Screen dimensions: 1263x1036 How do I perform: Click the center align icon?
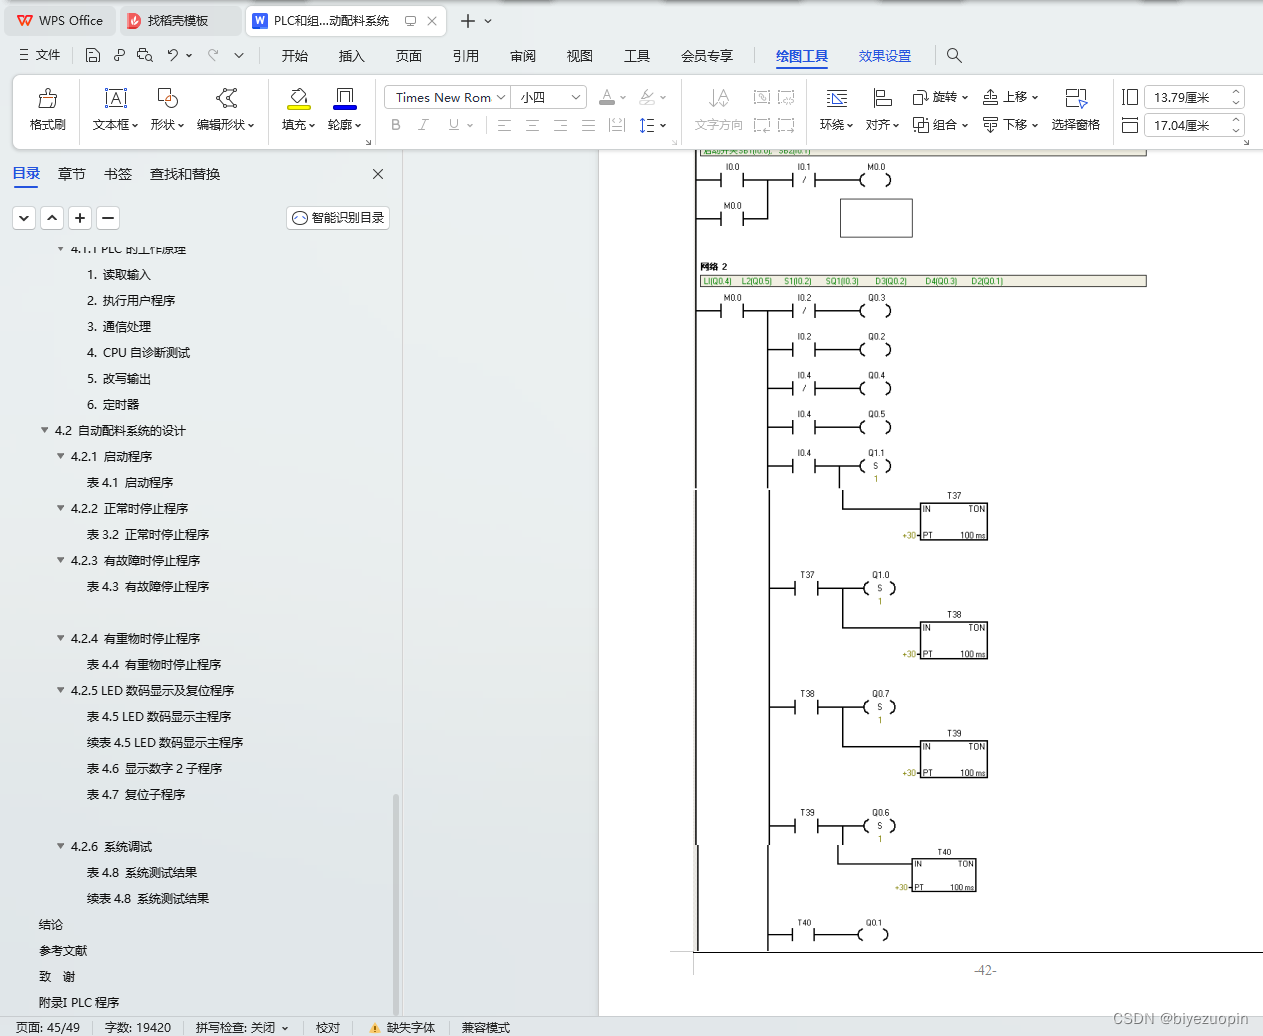(x=532, y=125)
